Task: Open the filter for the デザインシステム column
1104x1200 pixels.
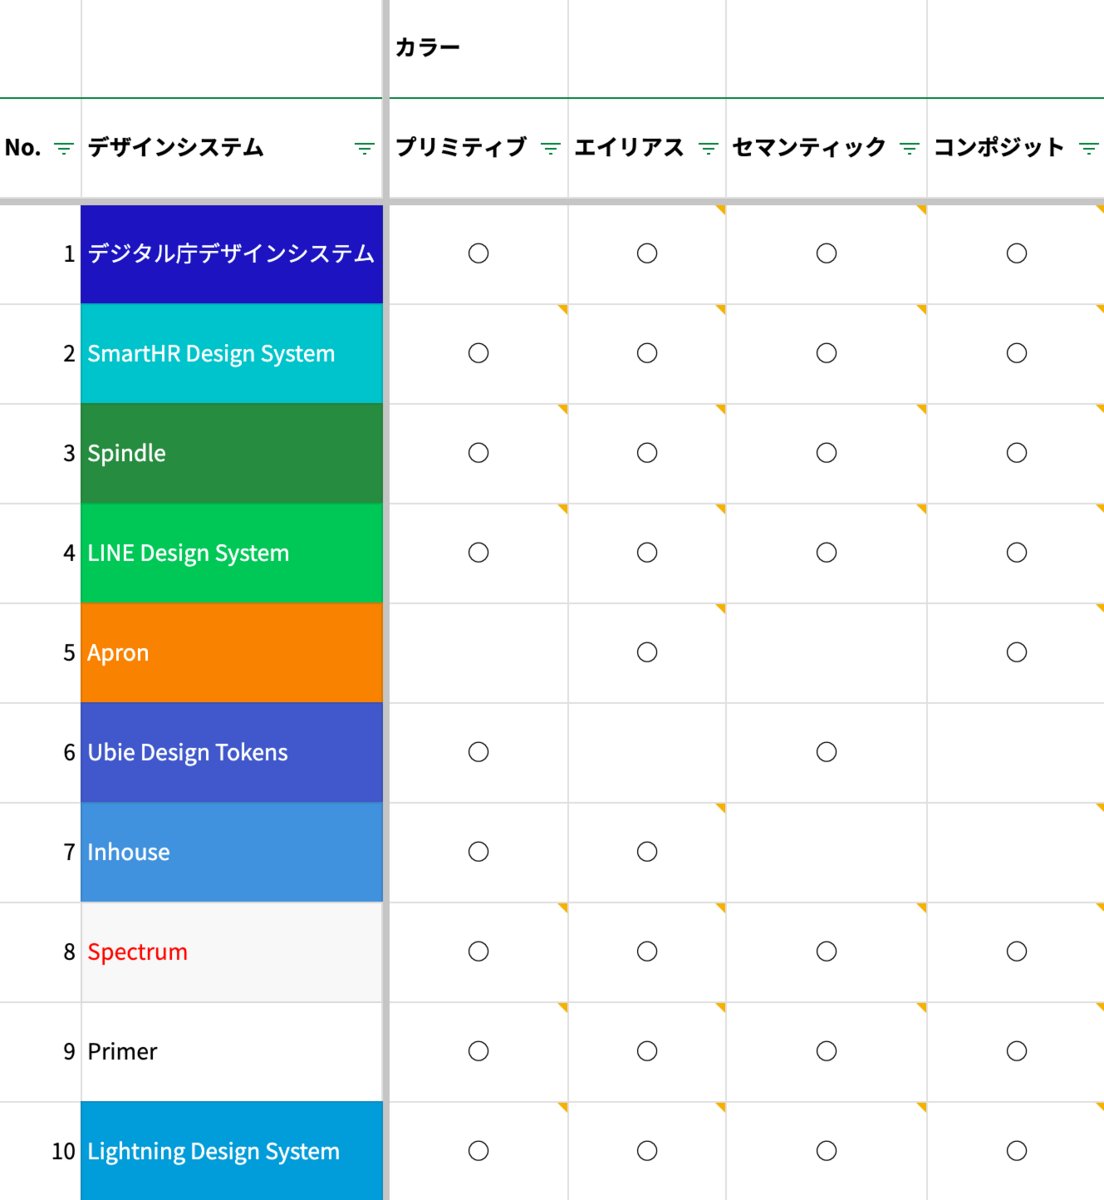Action: [x=364, y=149]
